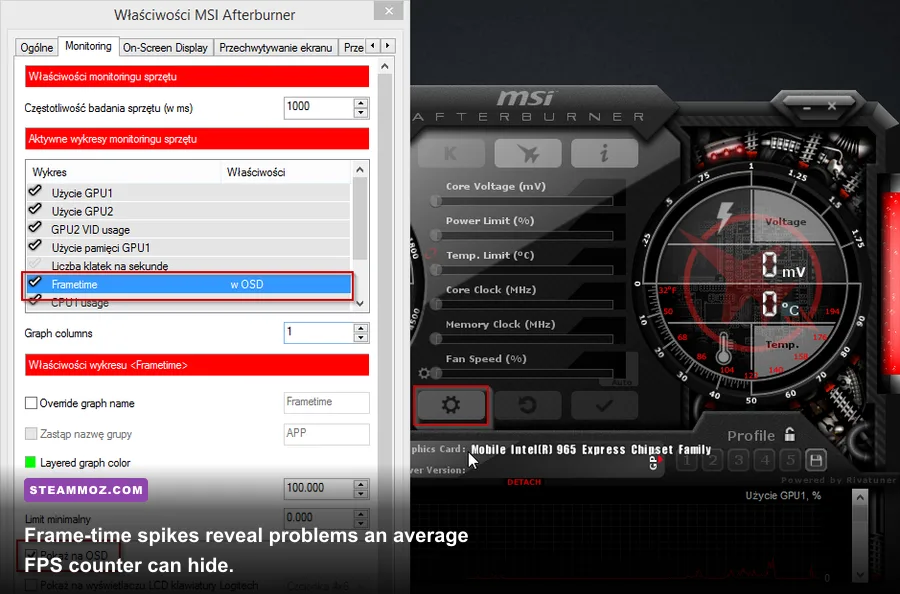Viewport: 900px width, 594px height.
Task: Decrease the 100.000 limit value
Action: (x=361, y=494)
